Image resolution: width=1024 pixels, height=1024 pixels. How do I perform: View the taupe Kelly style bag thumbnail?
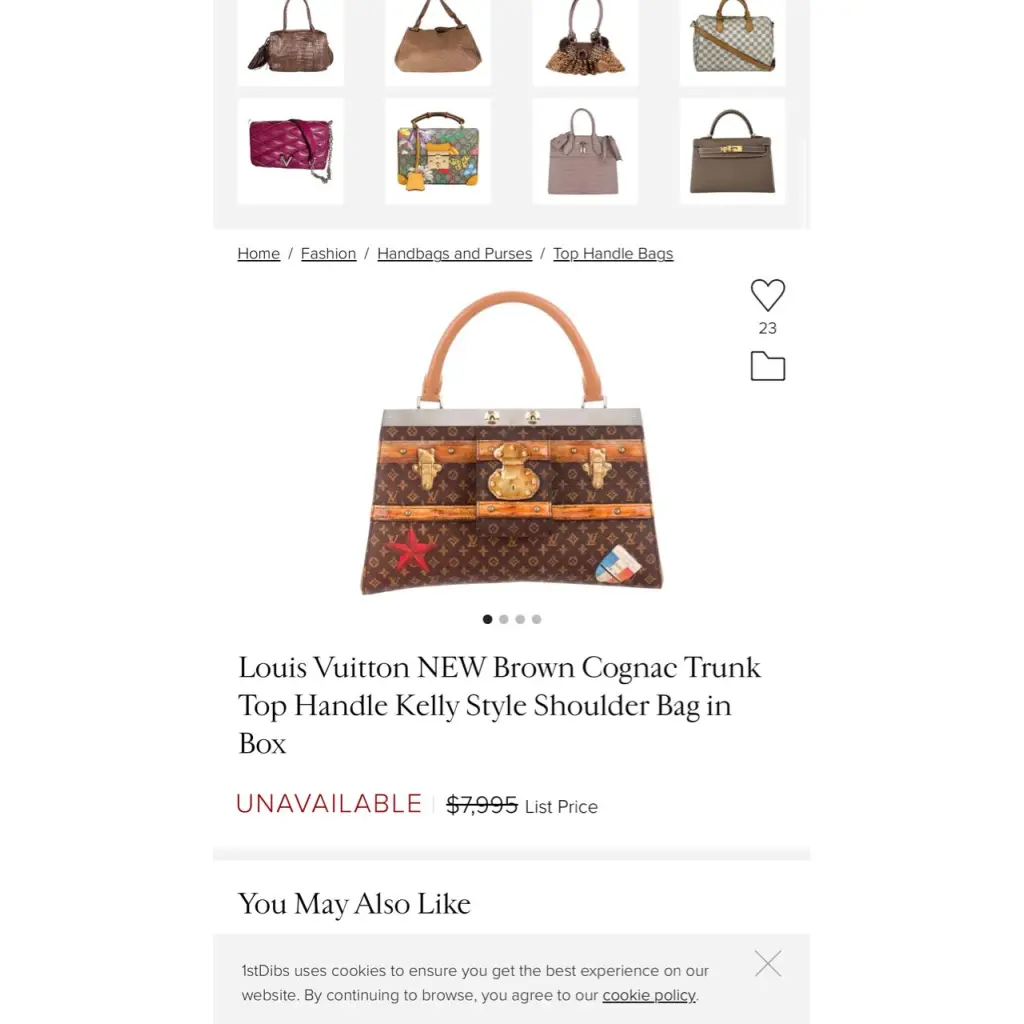[x=733, y=152]
